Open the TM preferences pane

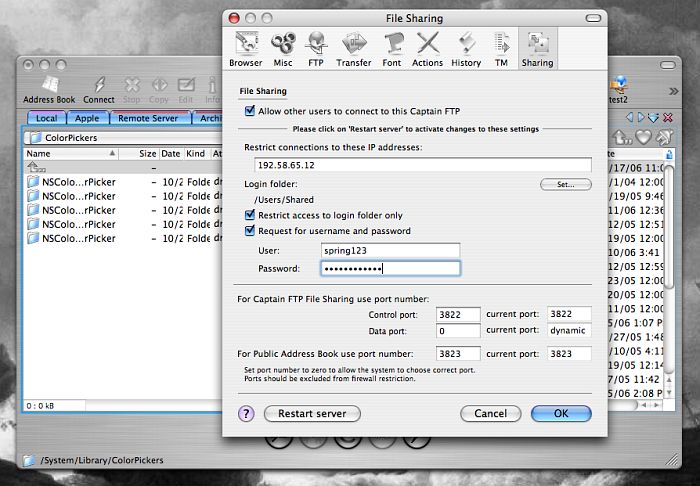point(501,49)
